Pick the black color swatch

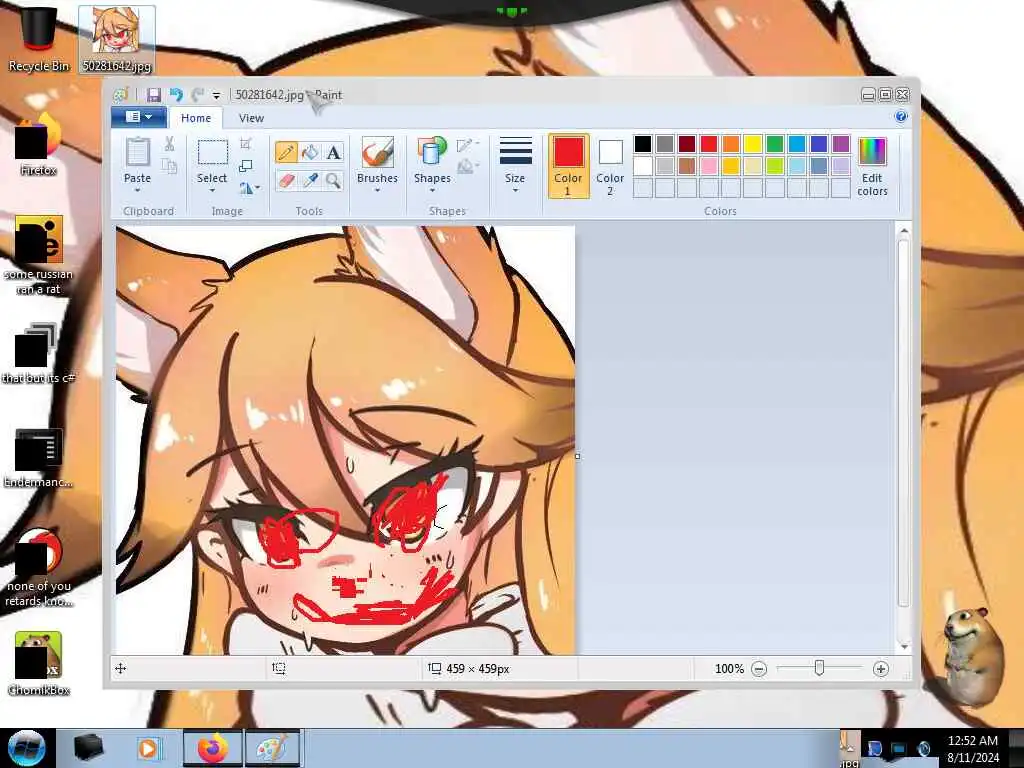tap(643, 144)
